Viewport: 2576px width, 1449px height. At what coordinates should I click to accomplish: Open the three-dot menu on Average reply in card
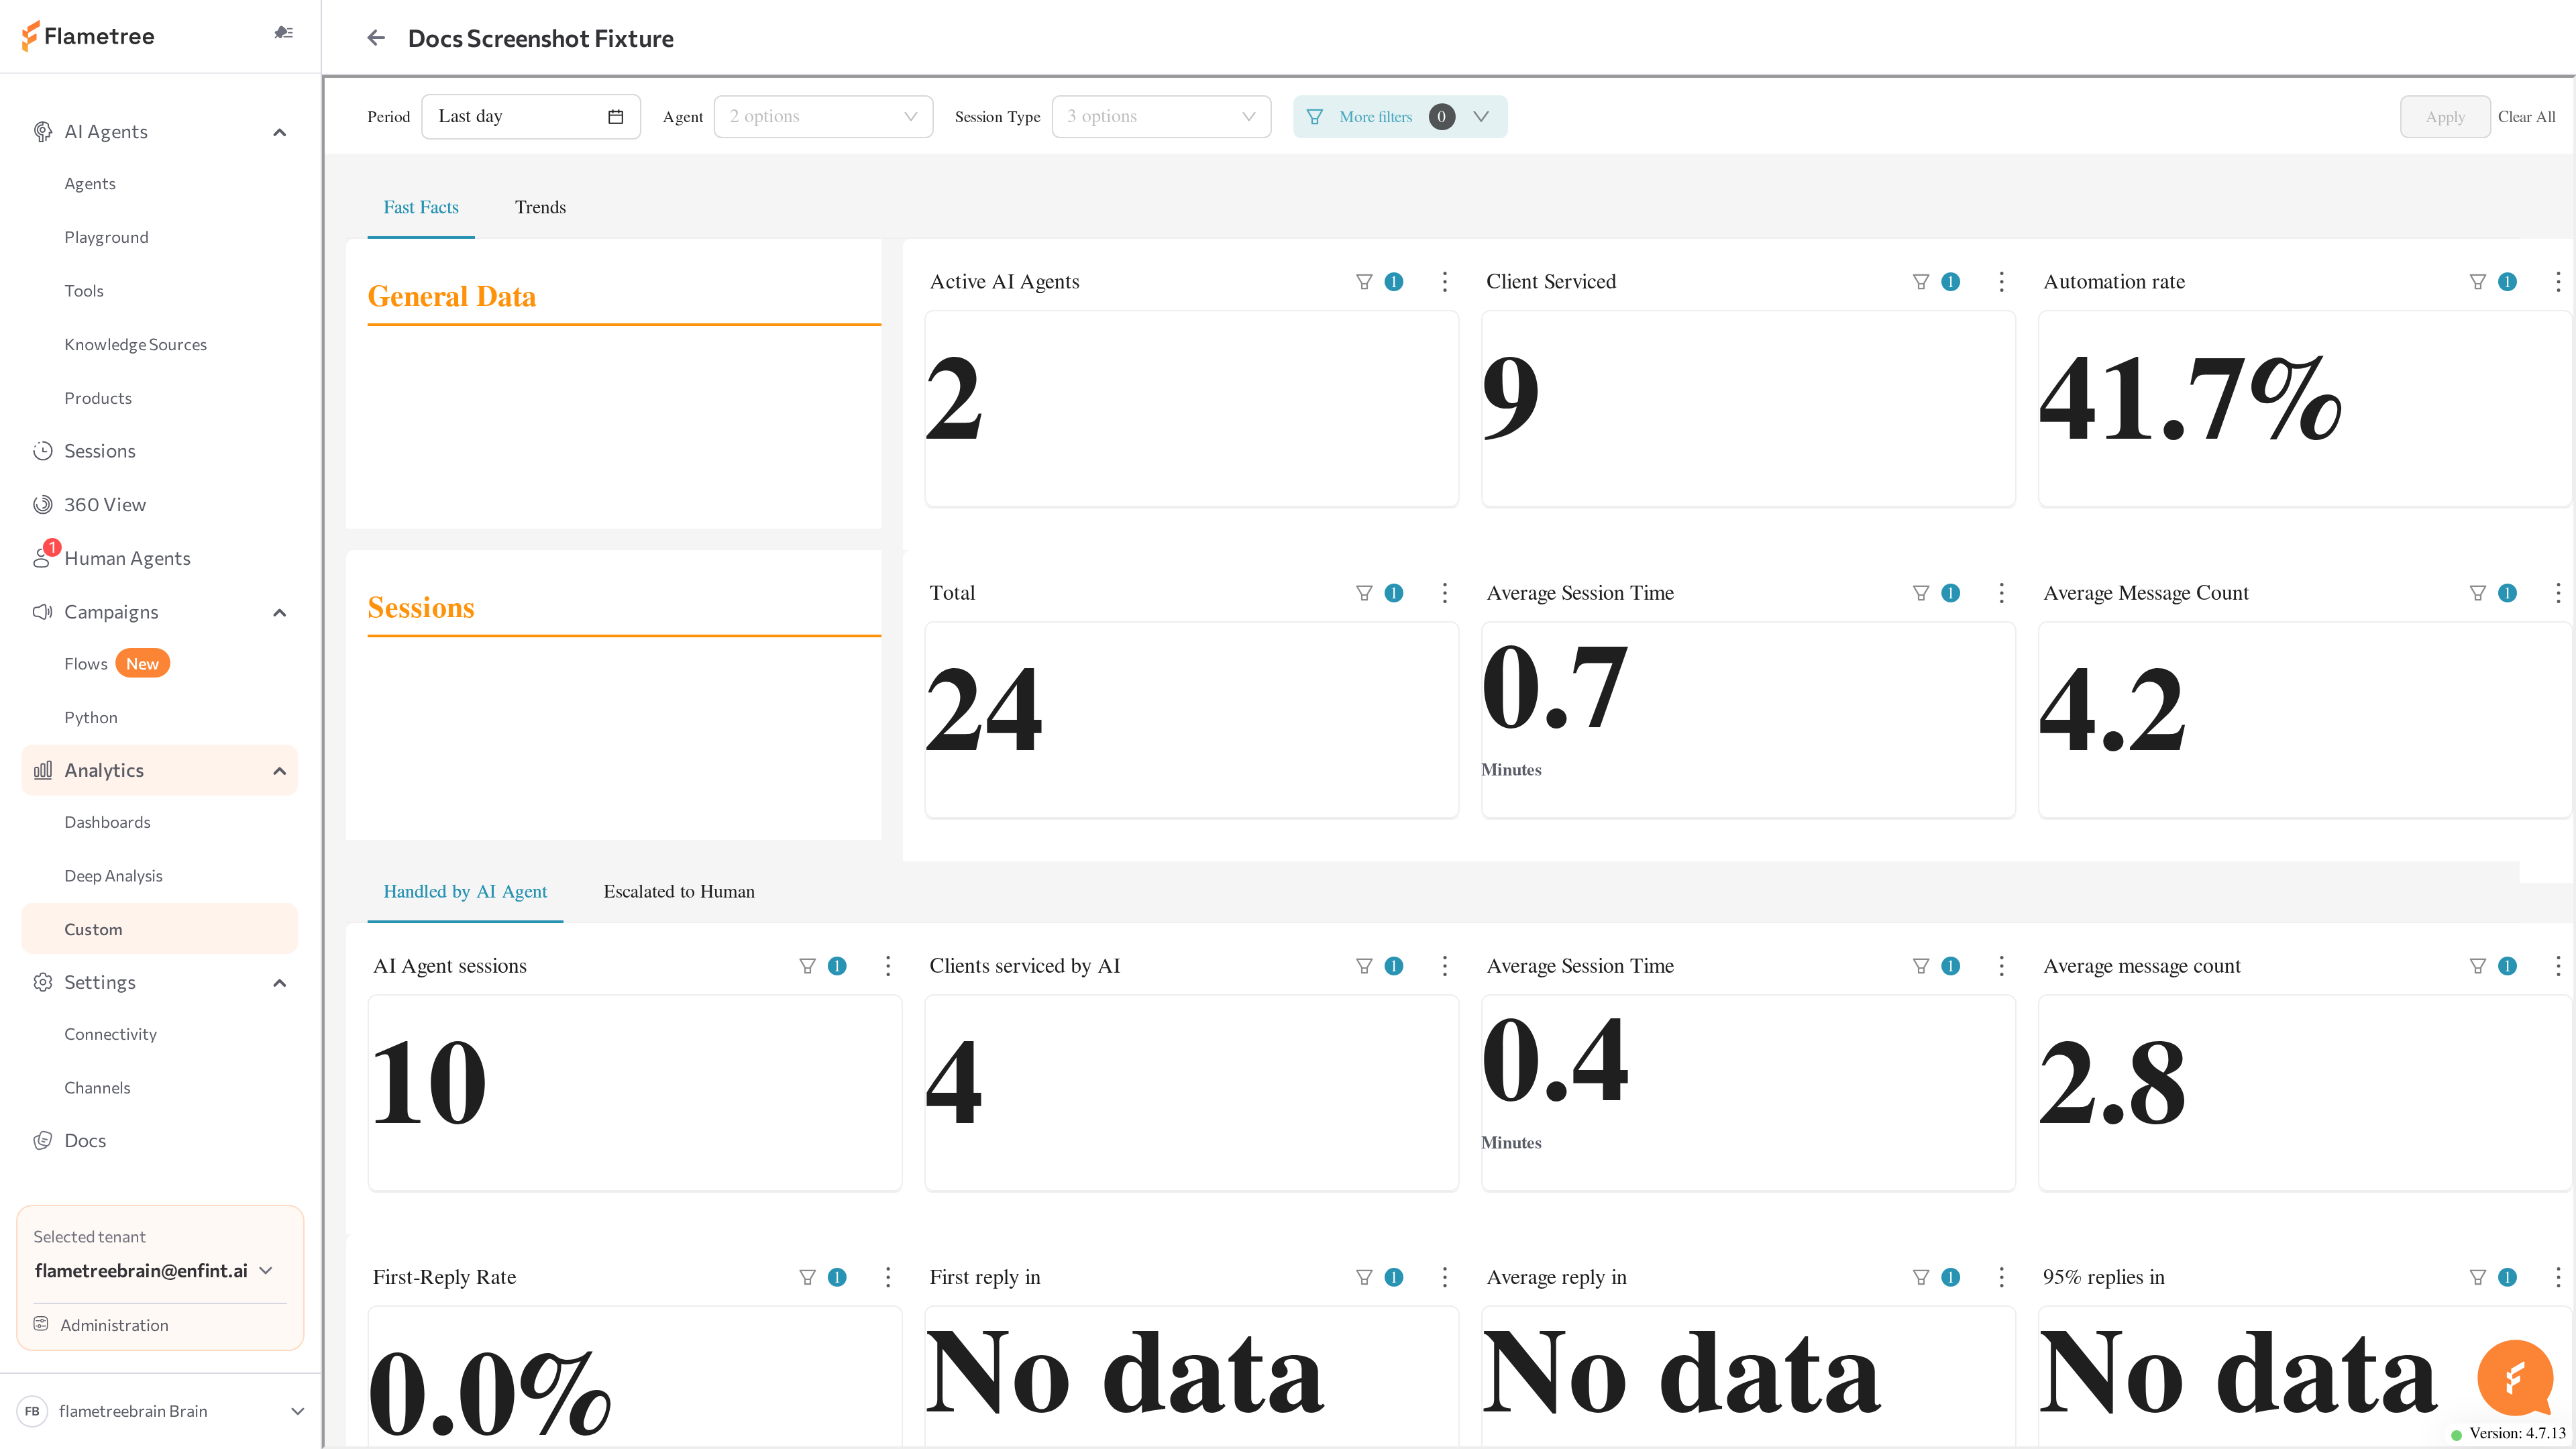(x=2001, y=1277)
